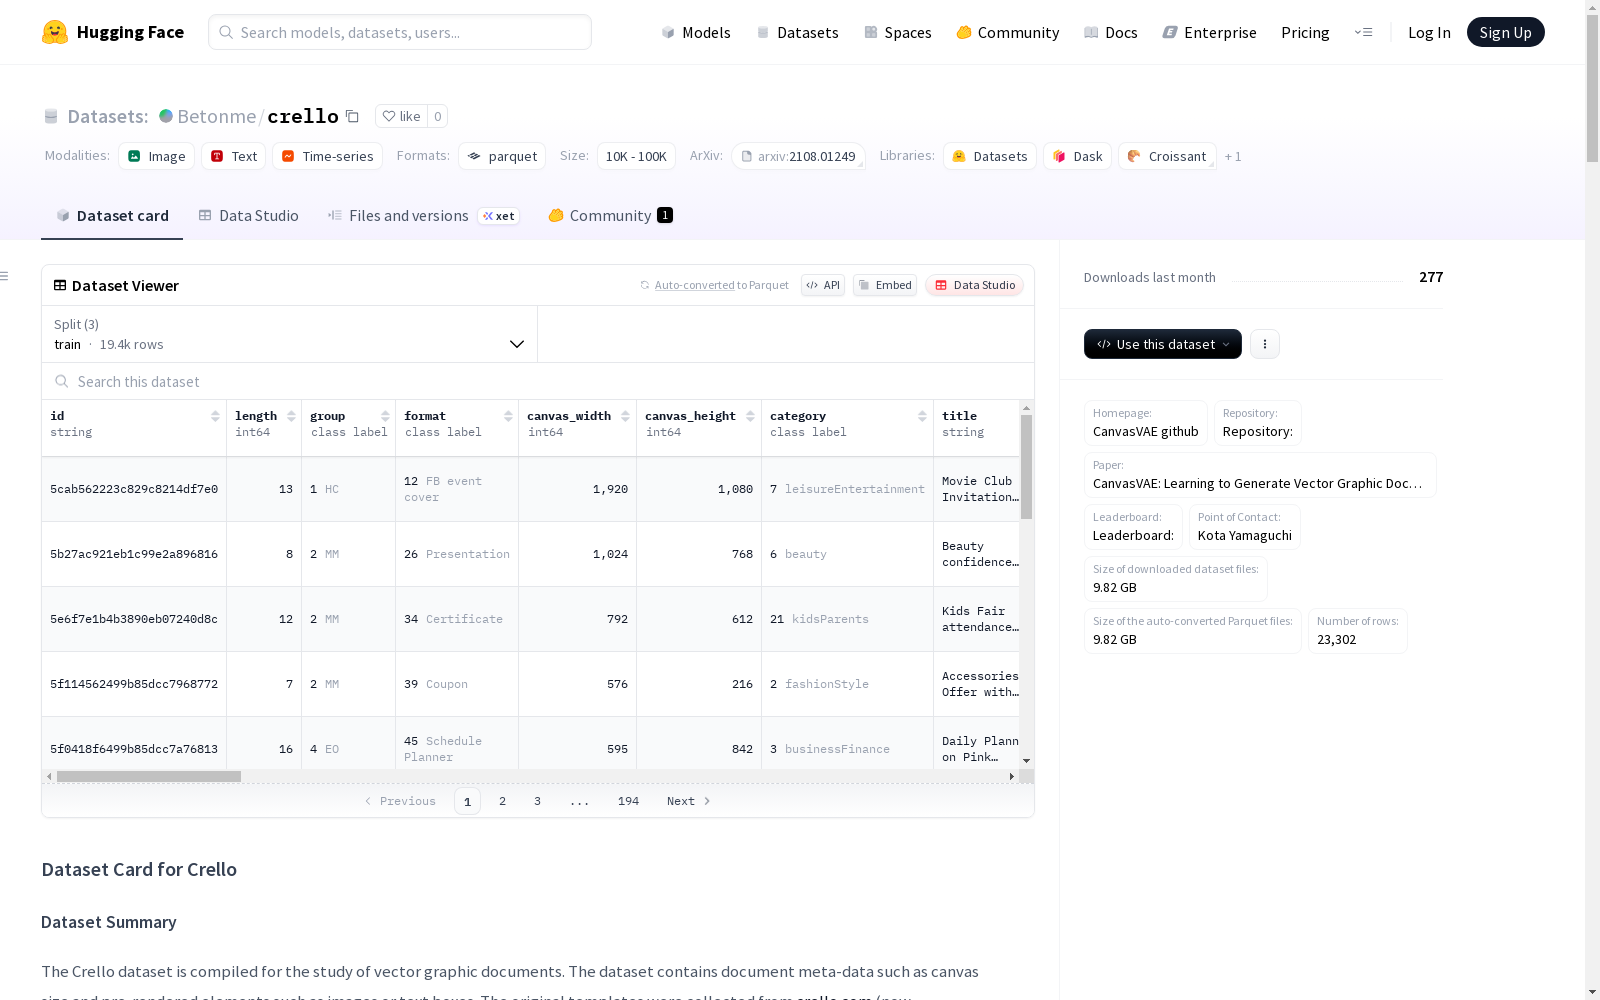
Task: Click the Log In link
Action: [1429, 32]
